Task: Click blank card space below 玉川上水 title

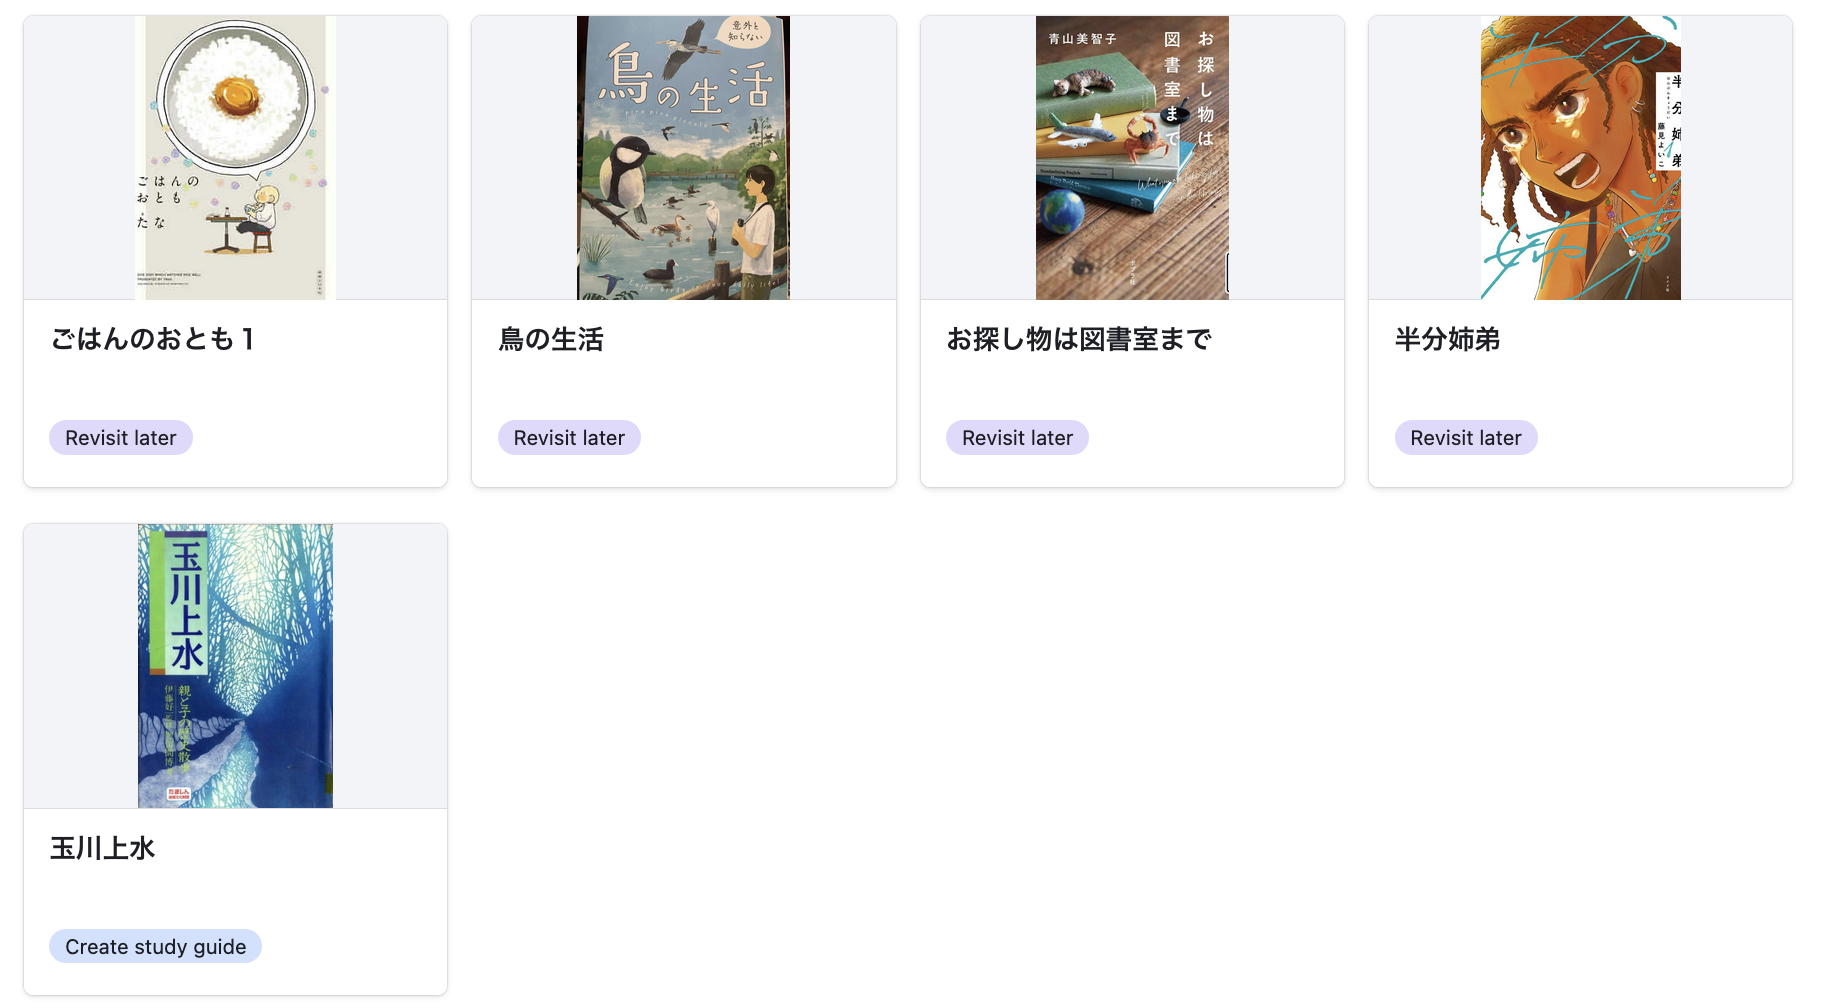Action: click(x=235, y=897)
